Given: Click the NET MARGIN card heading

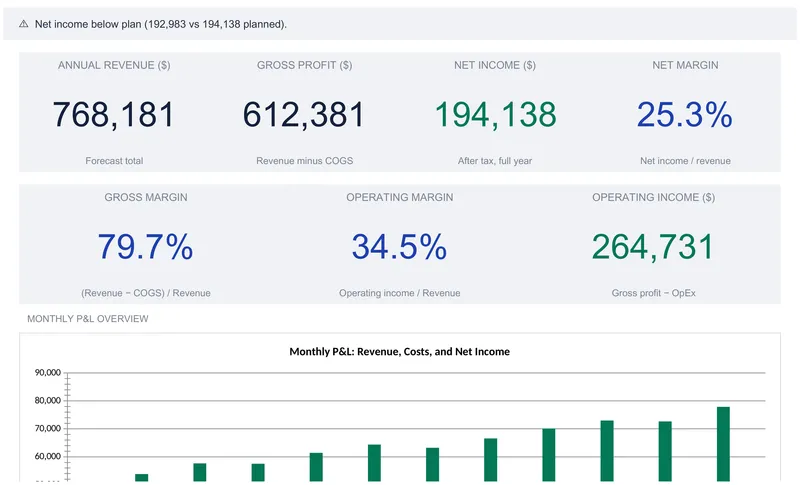Looking at the screenshot, I should coord(685,65).
